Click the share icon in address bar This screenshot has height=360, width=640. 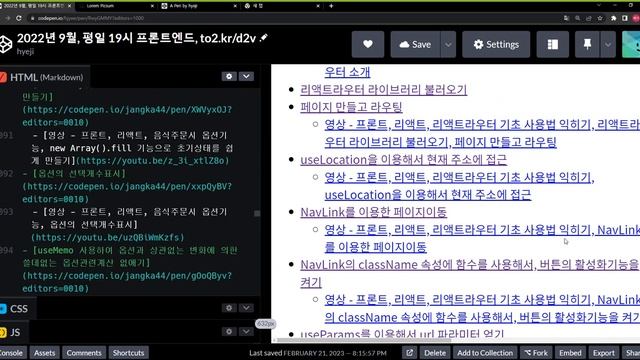589,18
